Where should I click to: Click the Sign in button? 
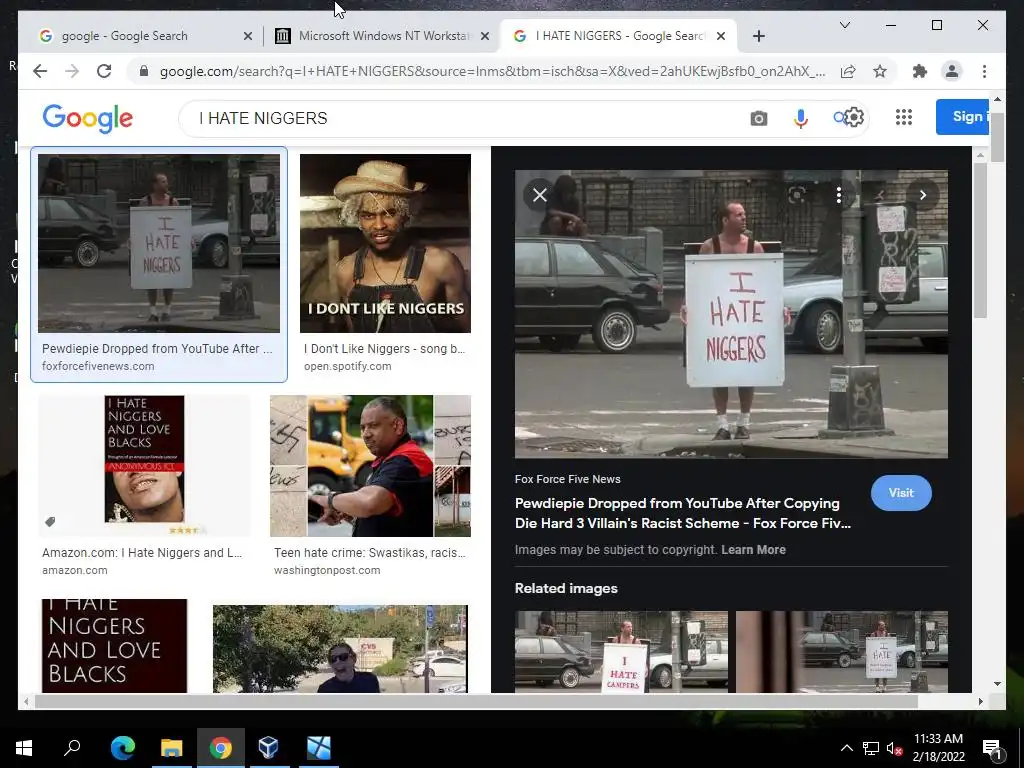963,117
